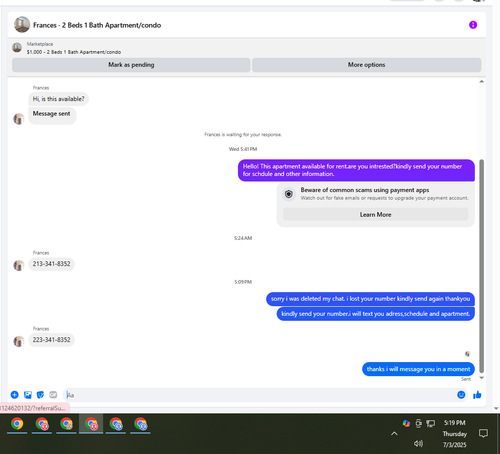Show hidden system tray icons
The height and width of the screenshot is (454, 500).
(394, 433)
